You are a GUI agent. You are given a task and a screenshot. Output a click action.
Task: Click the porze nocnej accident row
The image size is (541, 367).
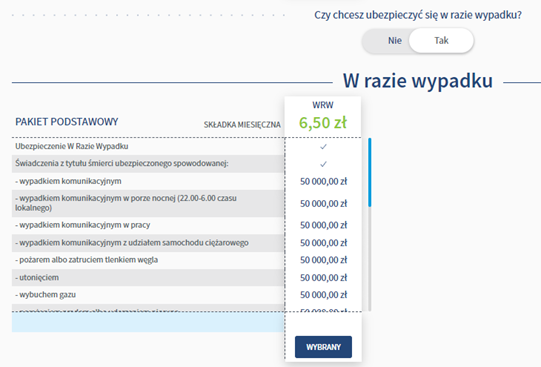148,203
